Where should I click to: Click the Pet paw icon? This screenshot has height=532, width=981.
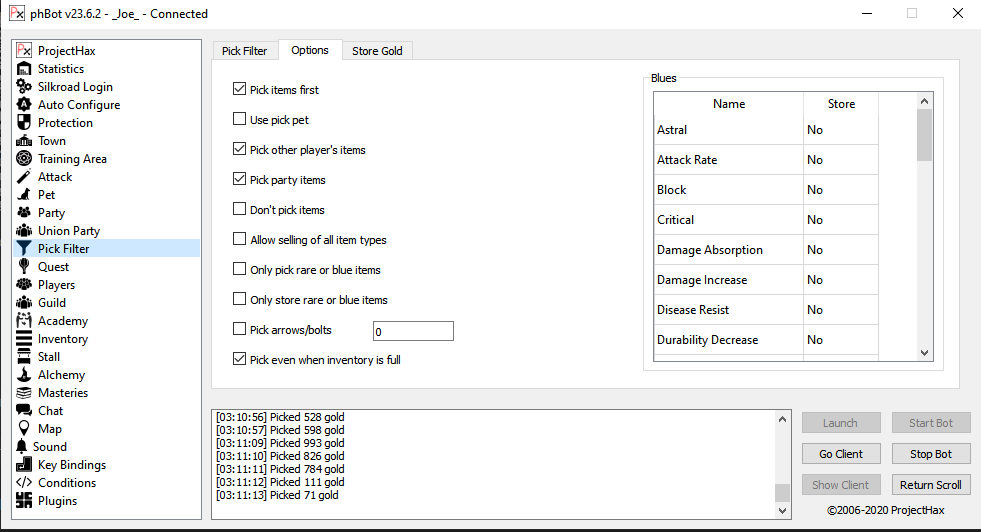pyautogui.click(x=24, y=195)
